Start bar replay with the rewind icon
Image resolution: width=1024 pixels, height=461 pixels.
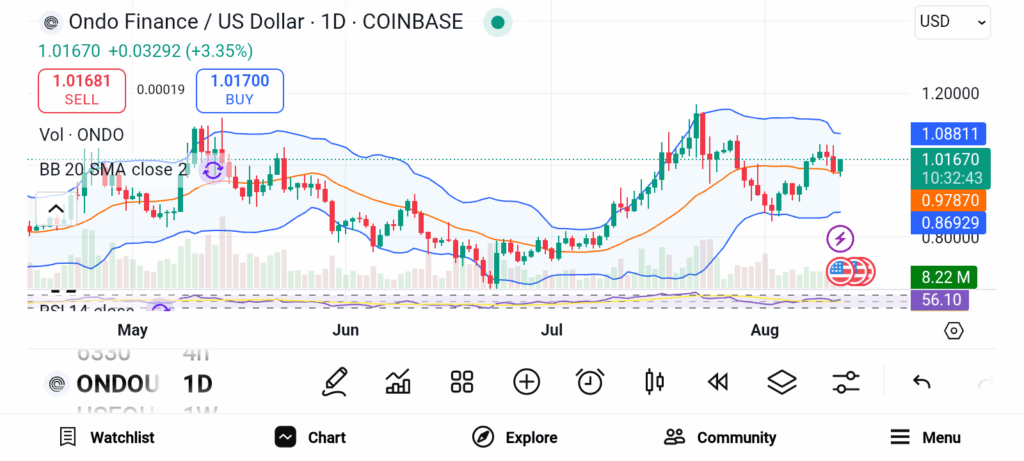coord(717,381)
